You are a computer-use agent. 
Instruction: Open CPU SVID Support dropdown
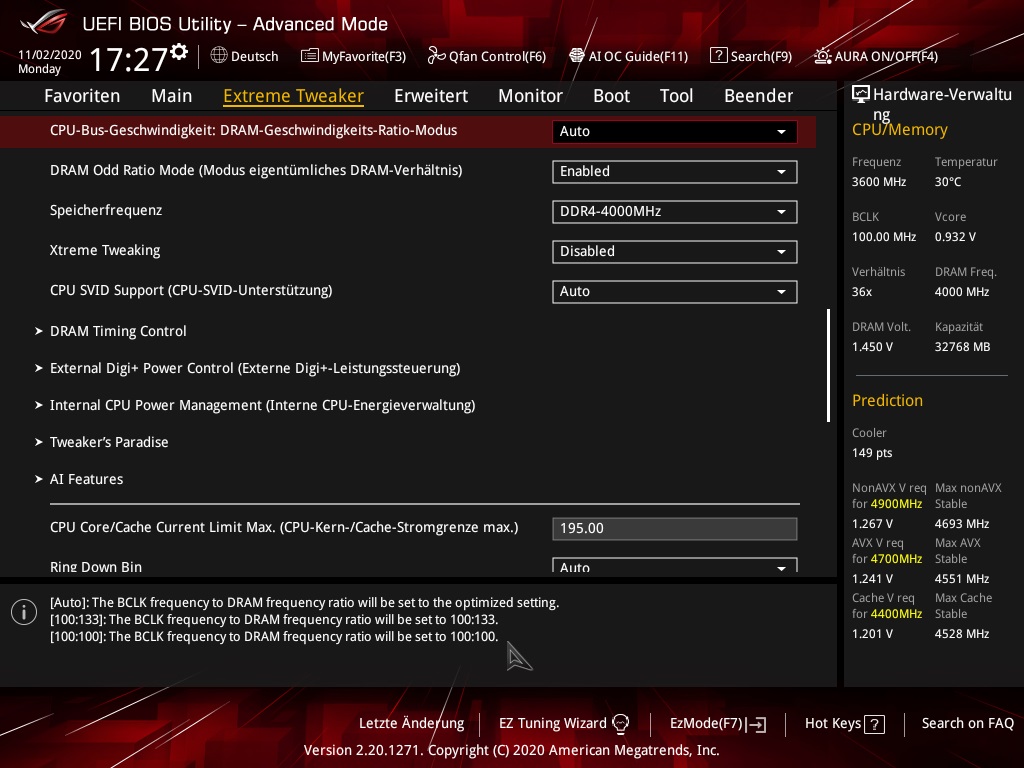click(x=675, y=291)
